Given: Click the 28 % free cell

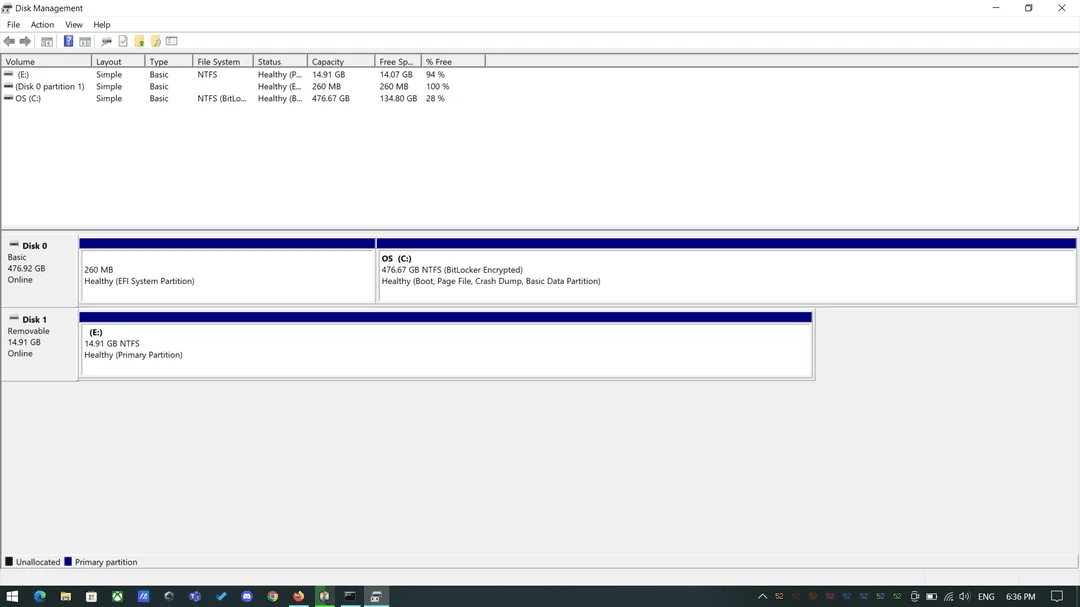Looking at the screenshot, I should pos(435,99).
